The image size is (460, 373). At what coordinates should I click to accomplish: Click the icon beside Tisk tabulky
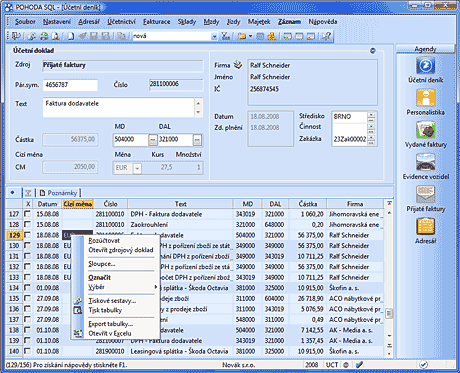[78, 310]
